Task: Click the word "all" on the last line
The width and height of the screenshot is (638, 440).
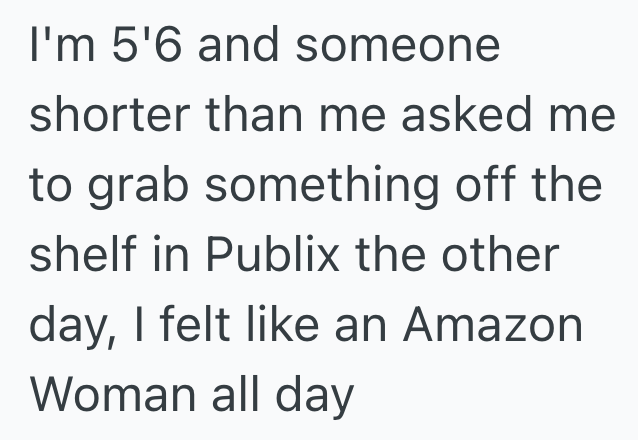Action: (234, 396)
